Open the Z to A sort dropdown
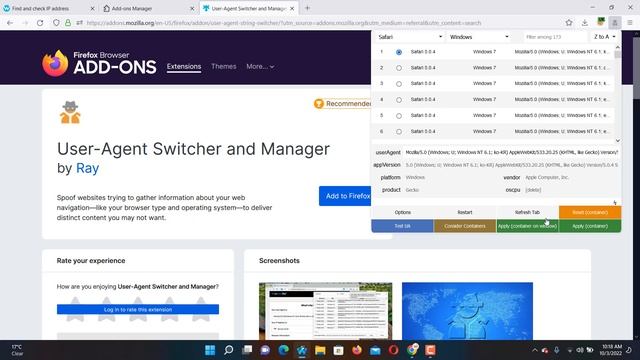Image resolution: width=640 pixels, height=360 pixels. click(x=604, y=37)
